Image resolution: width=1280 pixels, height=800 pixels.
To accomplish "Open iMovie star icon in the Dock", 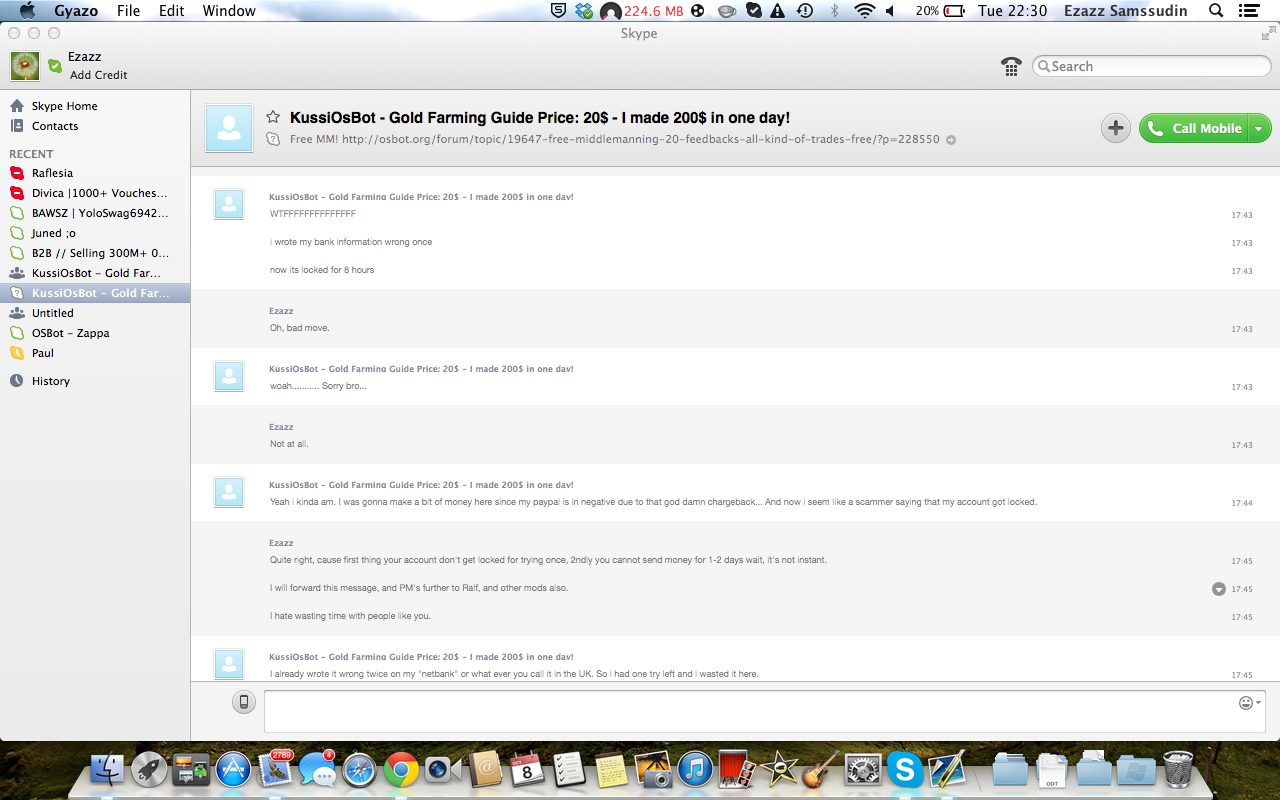I will 779,770.
